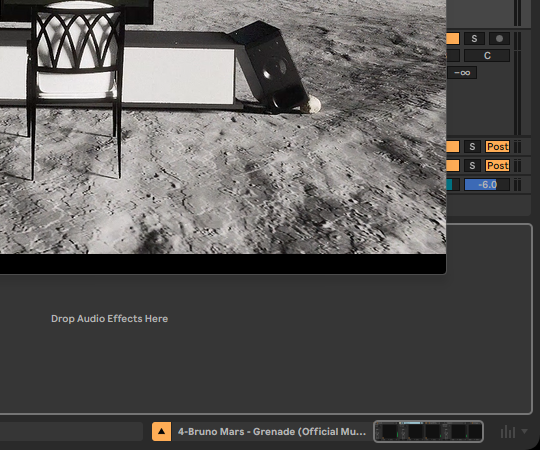The width and height of the screenshot is (540, 450).
Task: Mute the first return track activator
Action: 453,147
